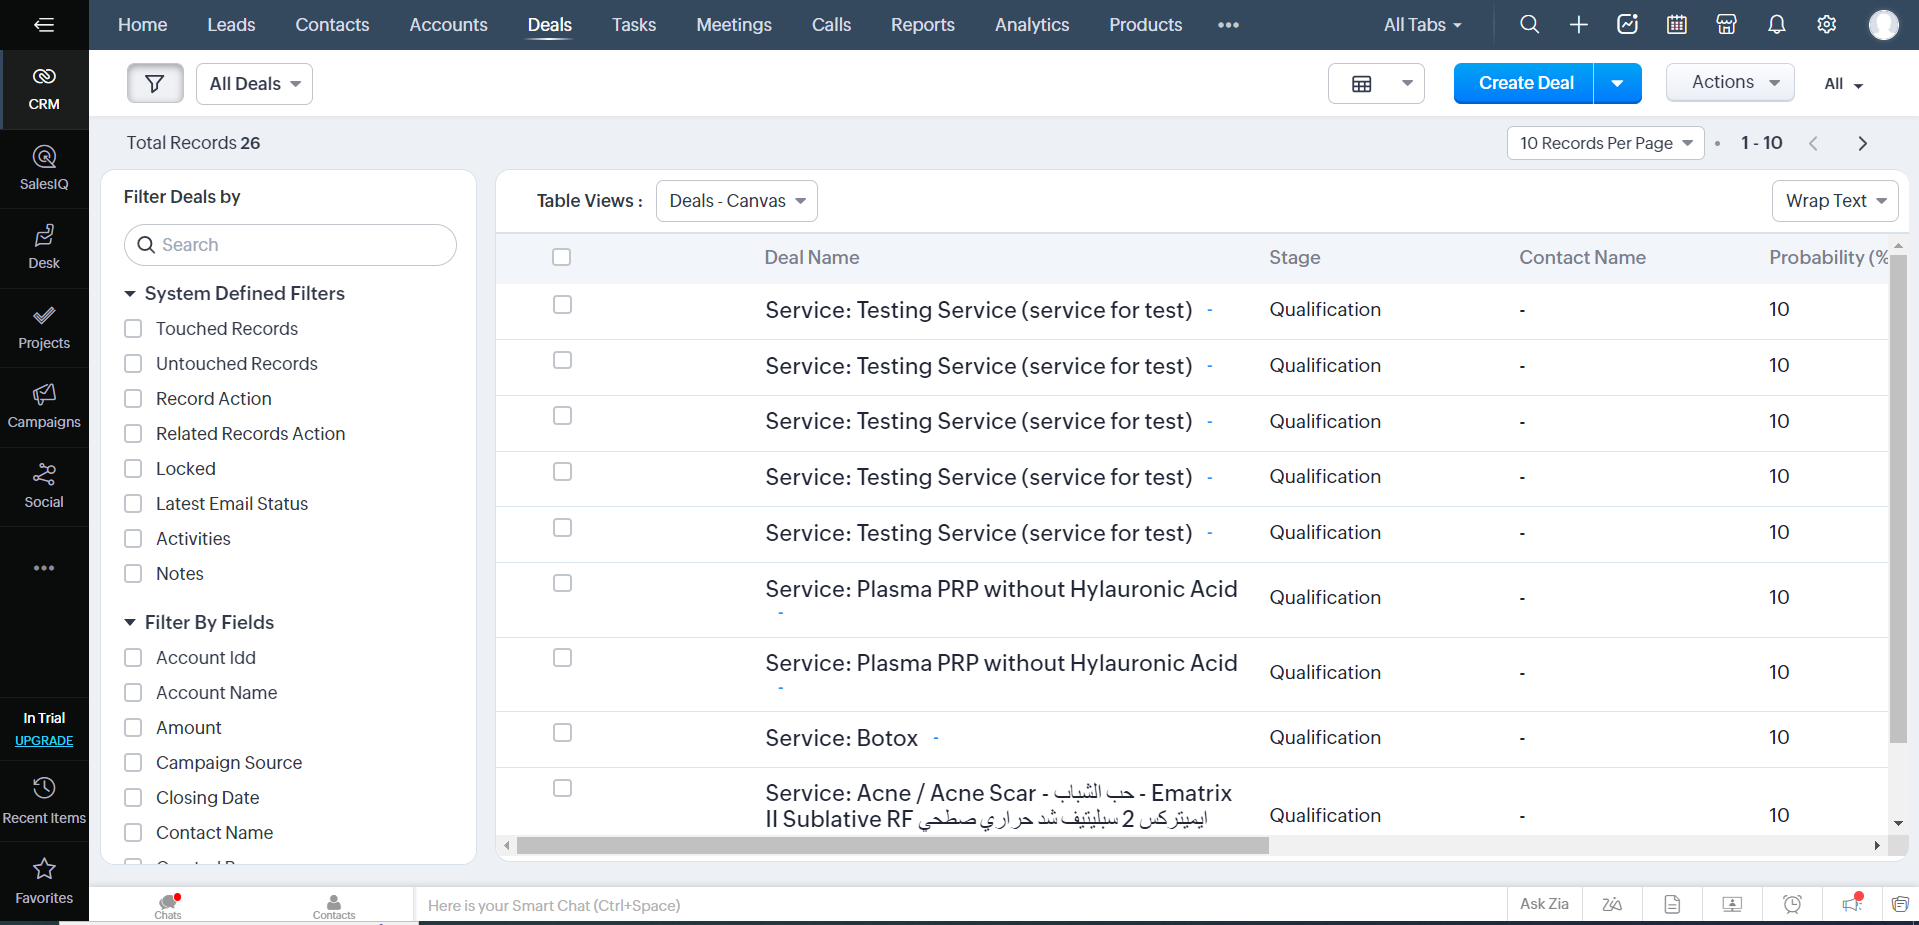Screen dimensions: 1919x925
Task: Click the UPGRADE link
Action: (x=44, y=741)
